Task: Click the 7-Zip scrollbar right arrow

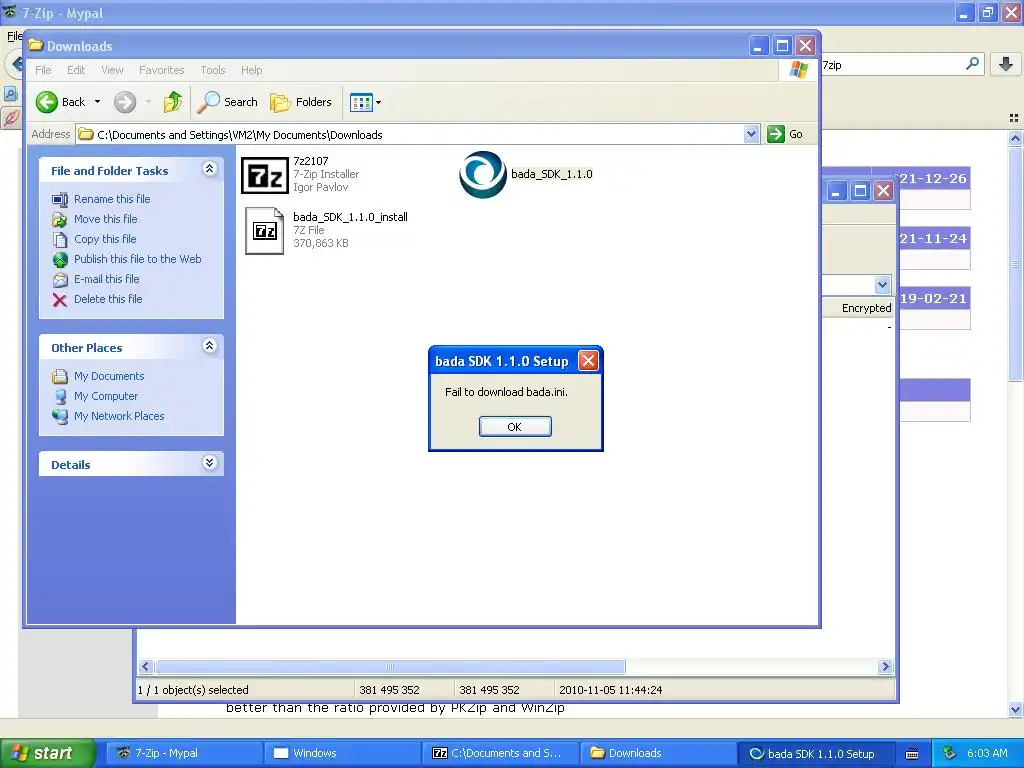Action: coord(885,667)
